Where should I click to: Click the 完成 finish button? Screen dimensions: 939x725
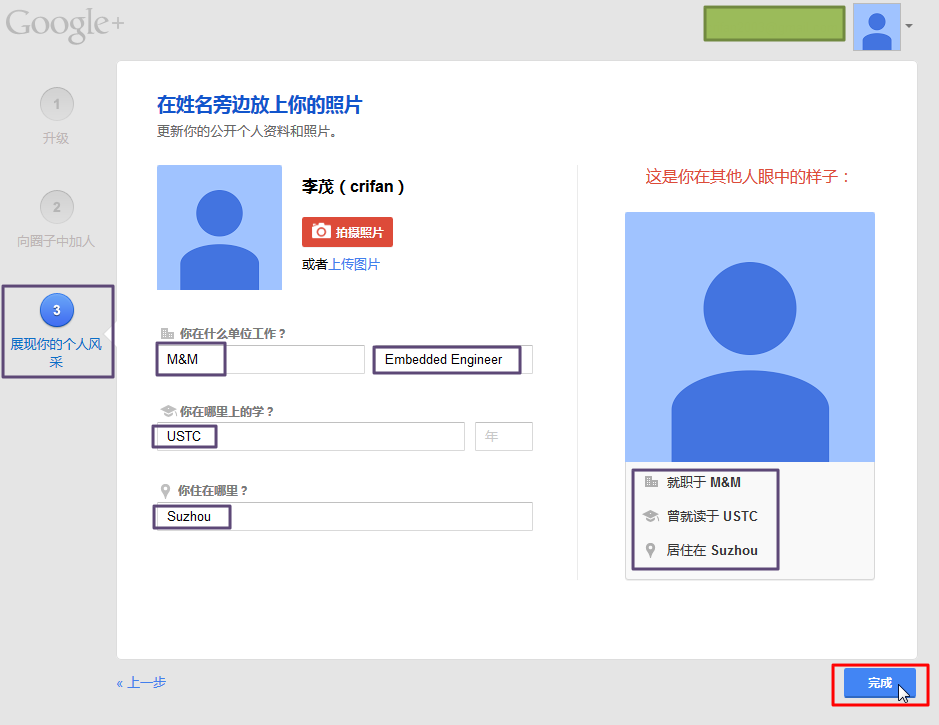pyautogui.click(x=880, y=683)
